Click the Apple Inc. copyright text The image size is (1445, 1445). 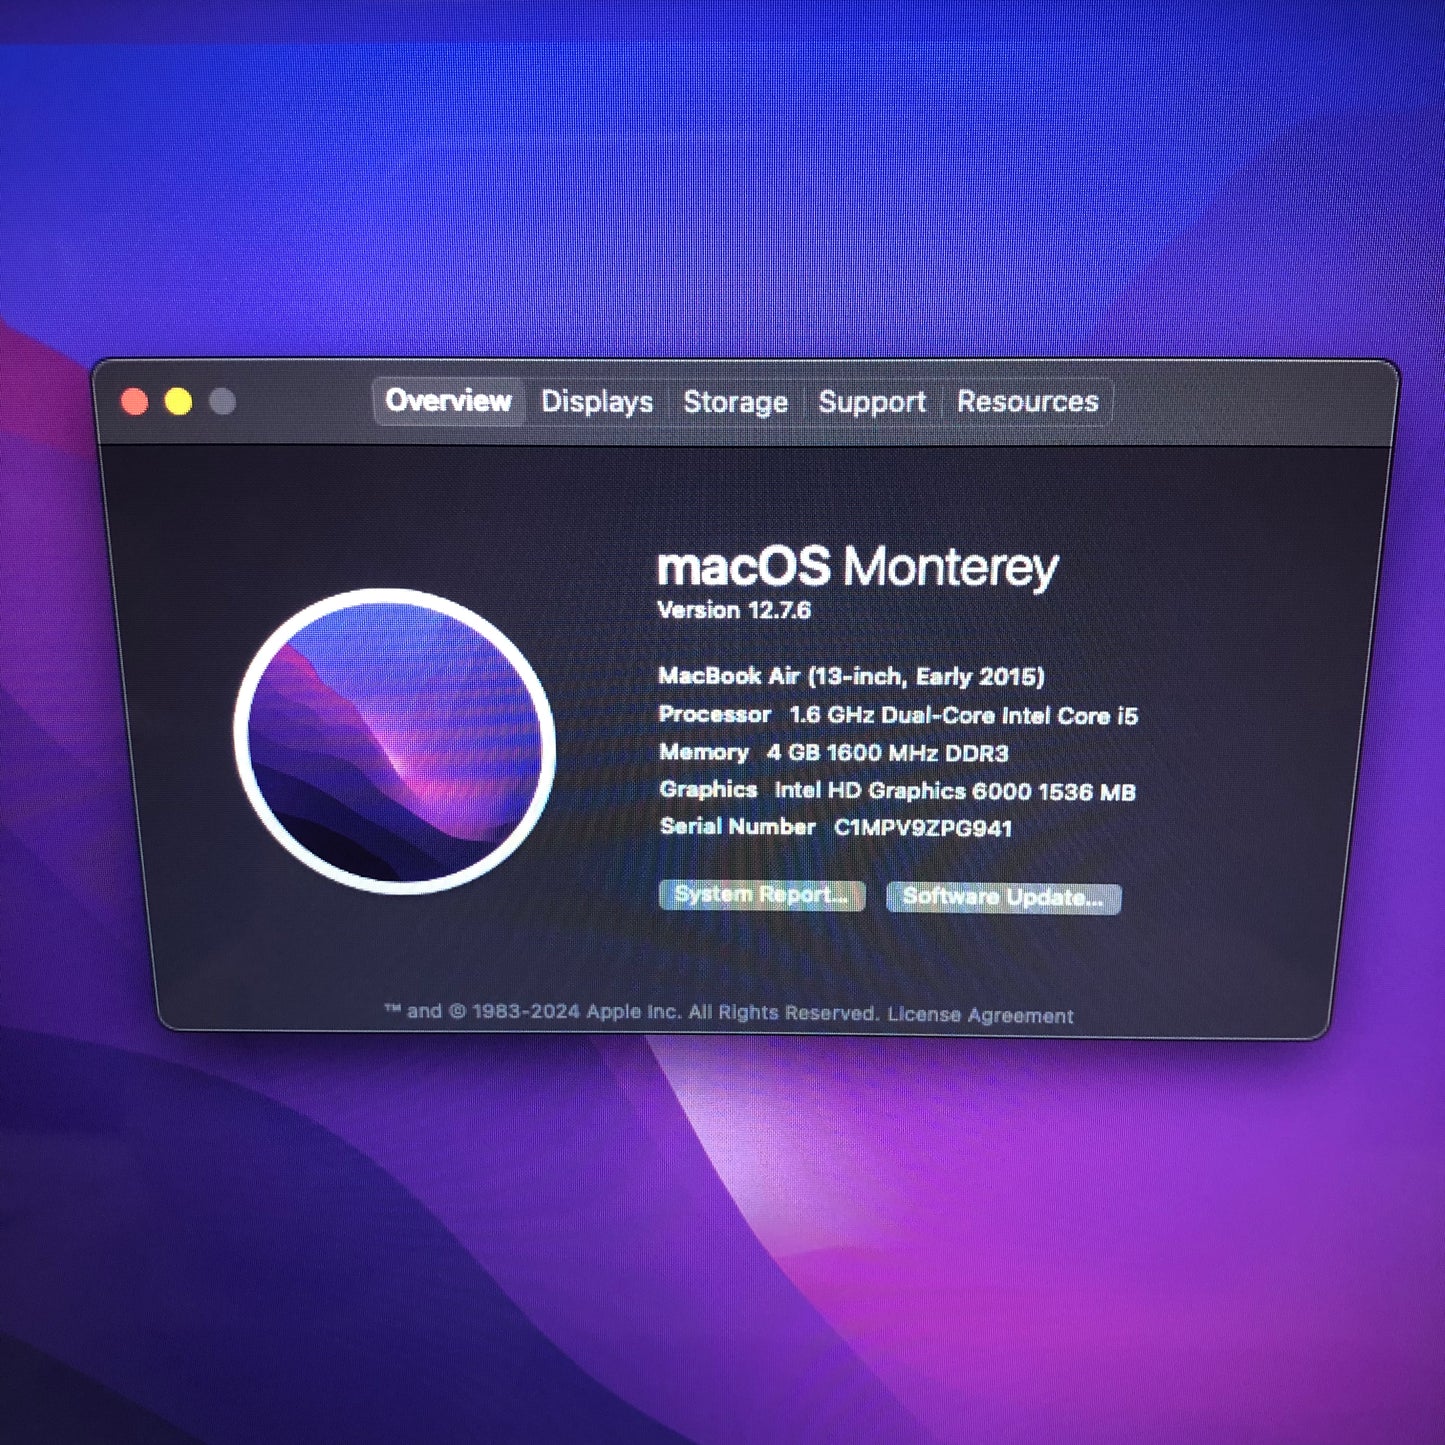(632, 1012)
